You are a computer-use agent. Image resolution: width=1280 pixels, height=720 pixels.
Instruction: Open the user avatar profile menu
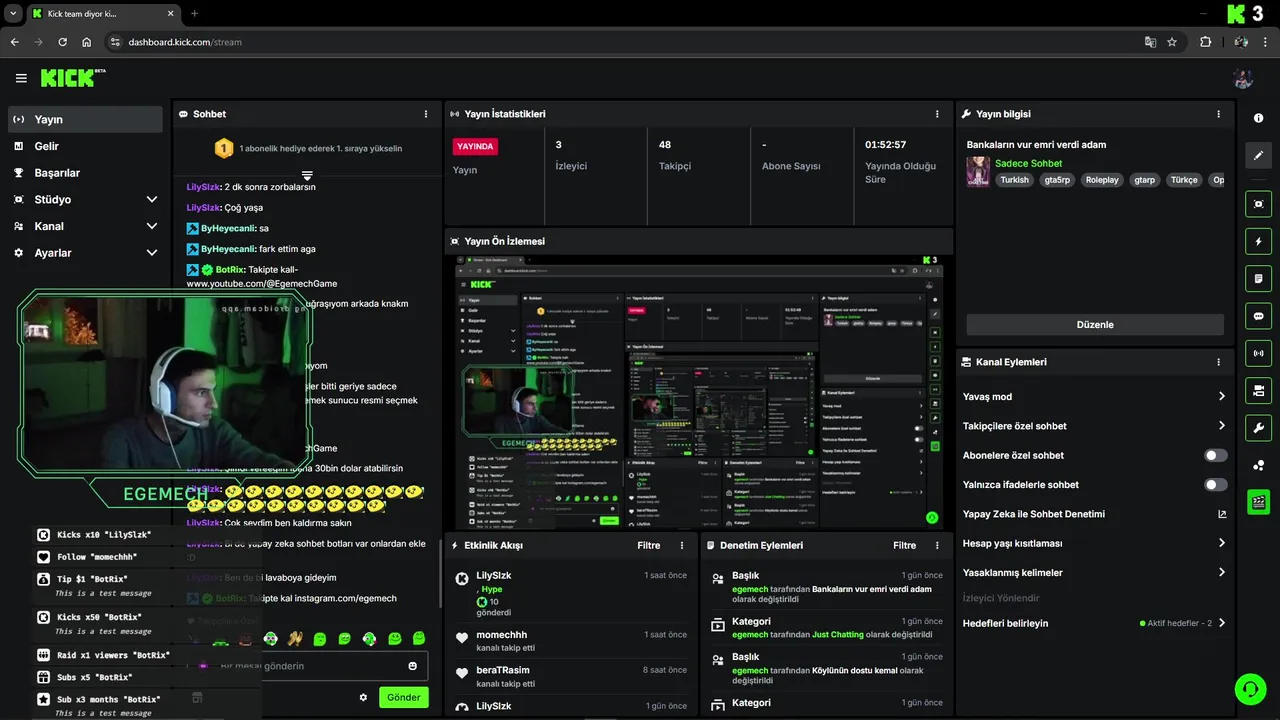(1243, 78)
